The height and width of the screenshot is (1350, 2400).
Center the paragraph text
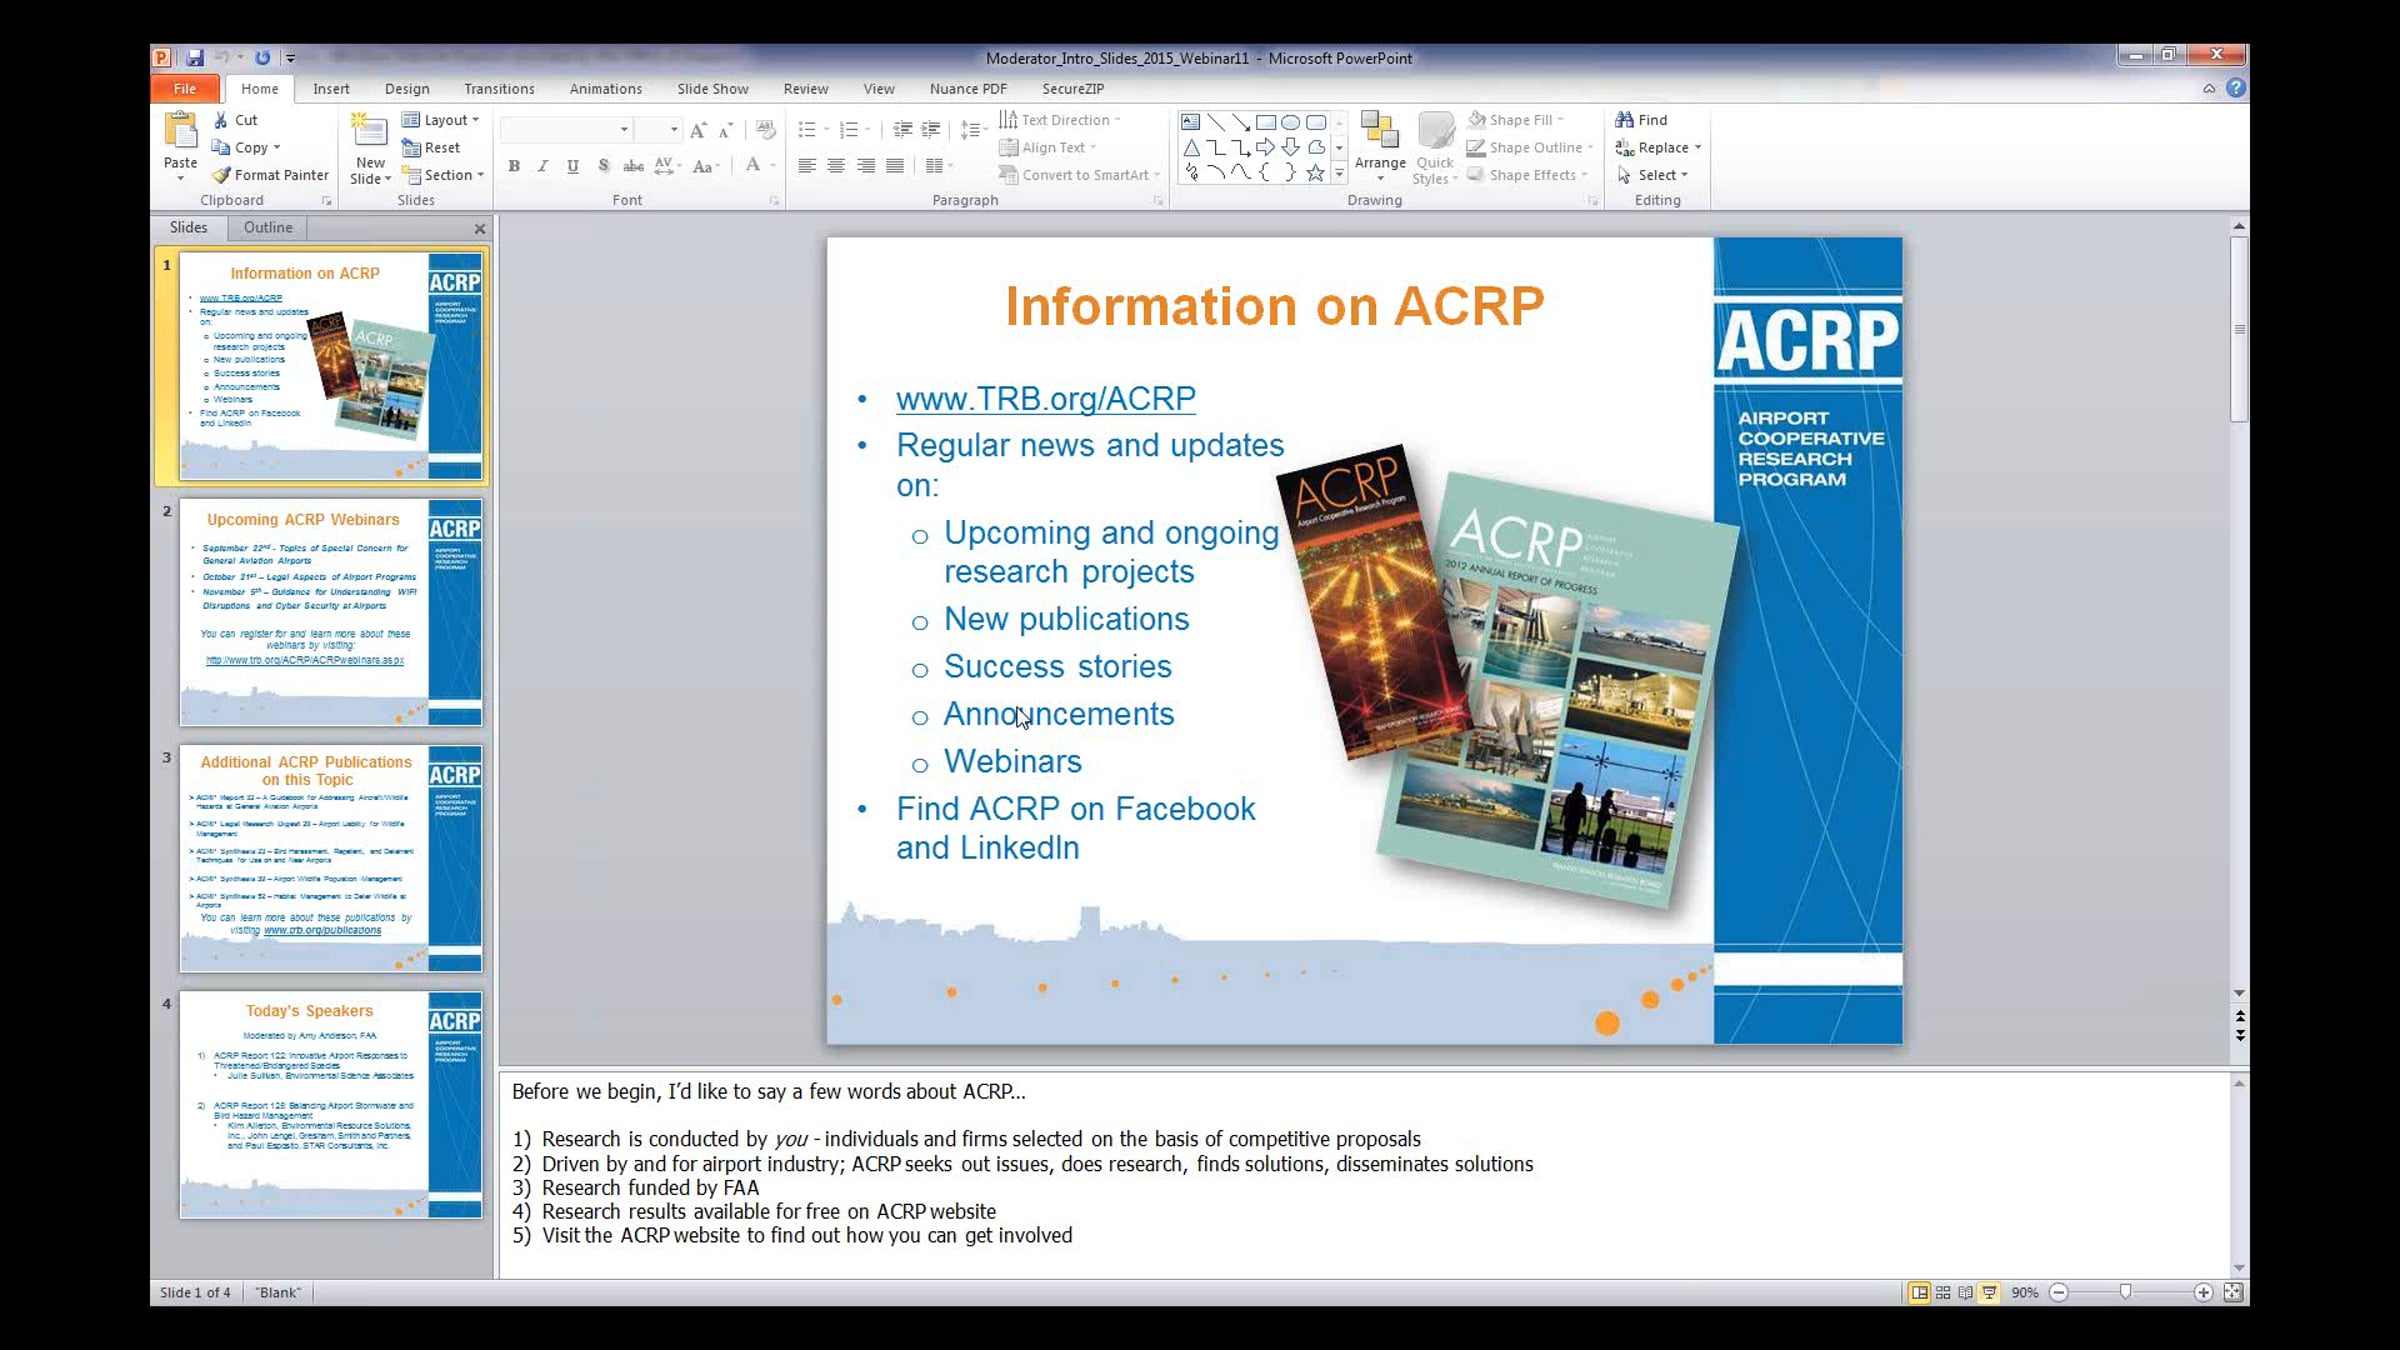tap(836, 166)
